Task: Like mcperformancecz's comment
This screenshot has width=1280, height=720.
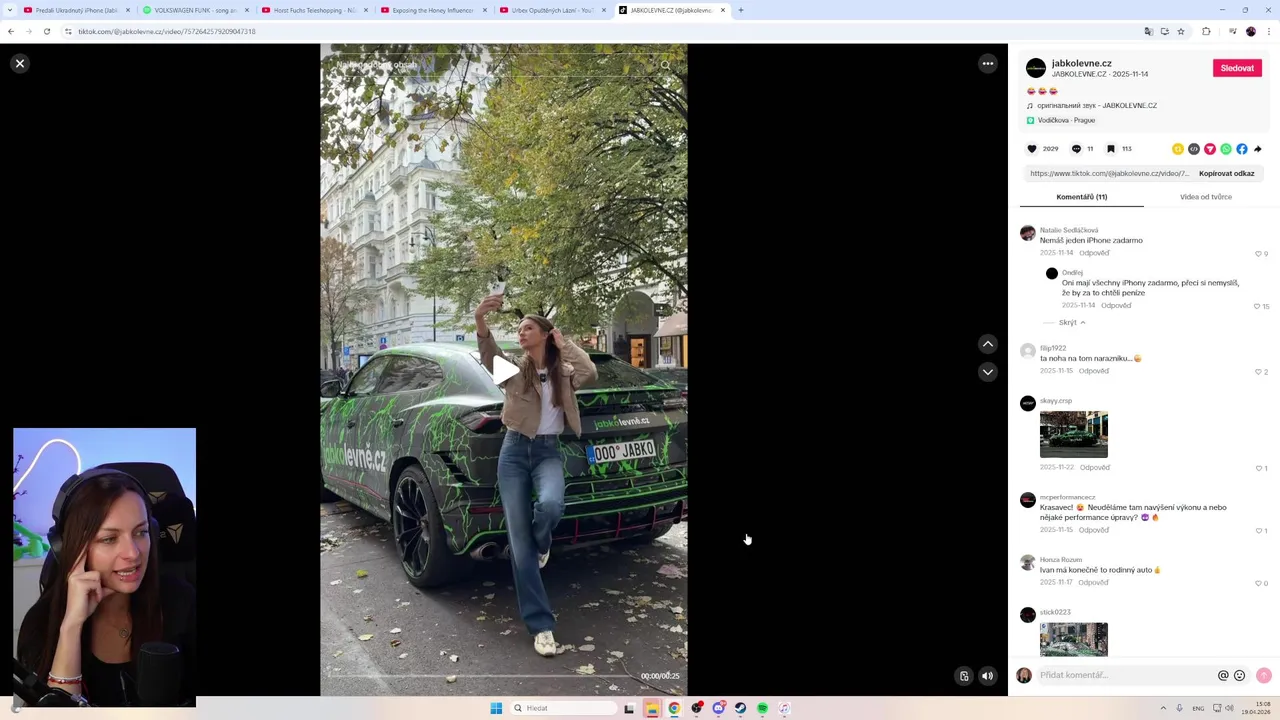Action: click(1259, 531)
